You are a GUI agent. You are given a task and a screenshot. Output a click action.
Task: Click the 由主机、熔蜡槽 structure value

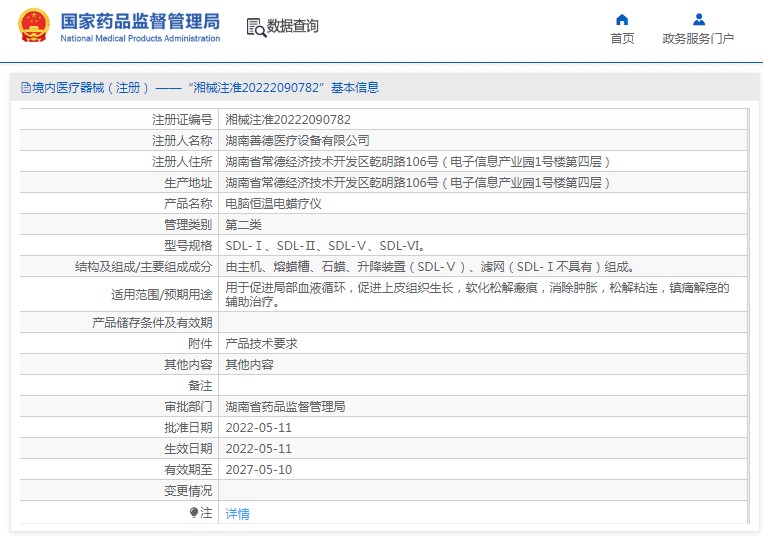point(430,267)
